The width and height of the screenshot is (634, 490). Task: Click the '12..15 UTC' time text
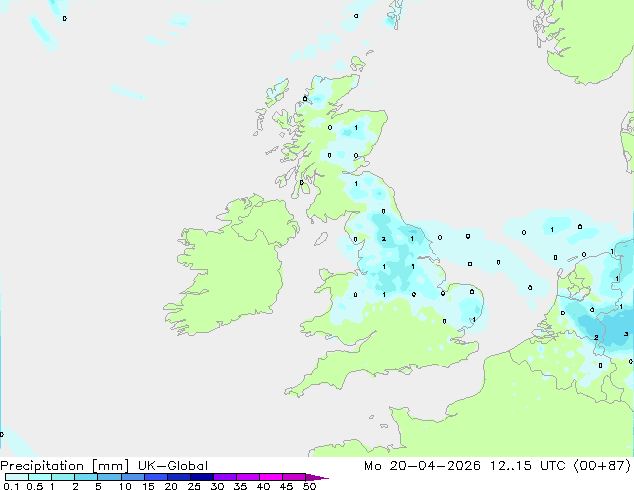click(527, 466)
